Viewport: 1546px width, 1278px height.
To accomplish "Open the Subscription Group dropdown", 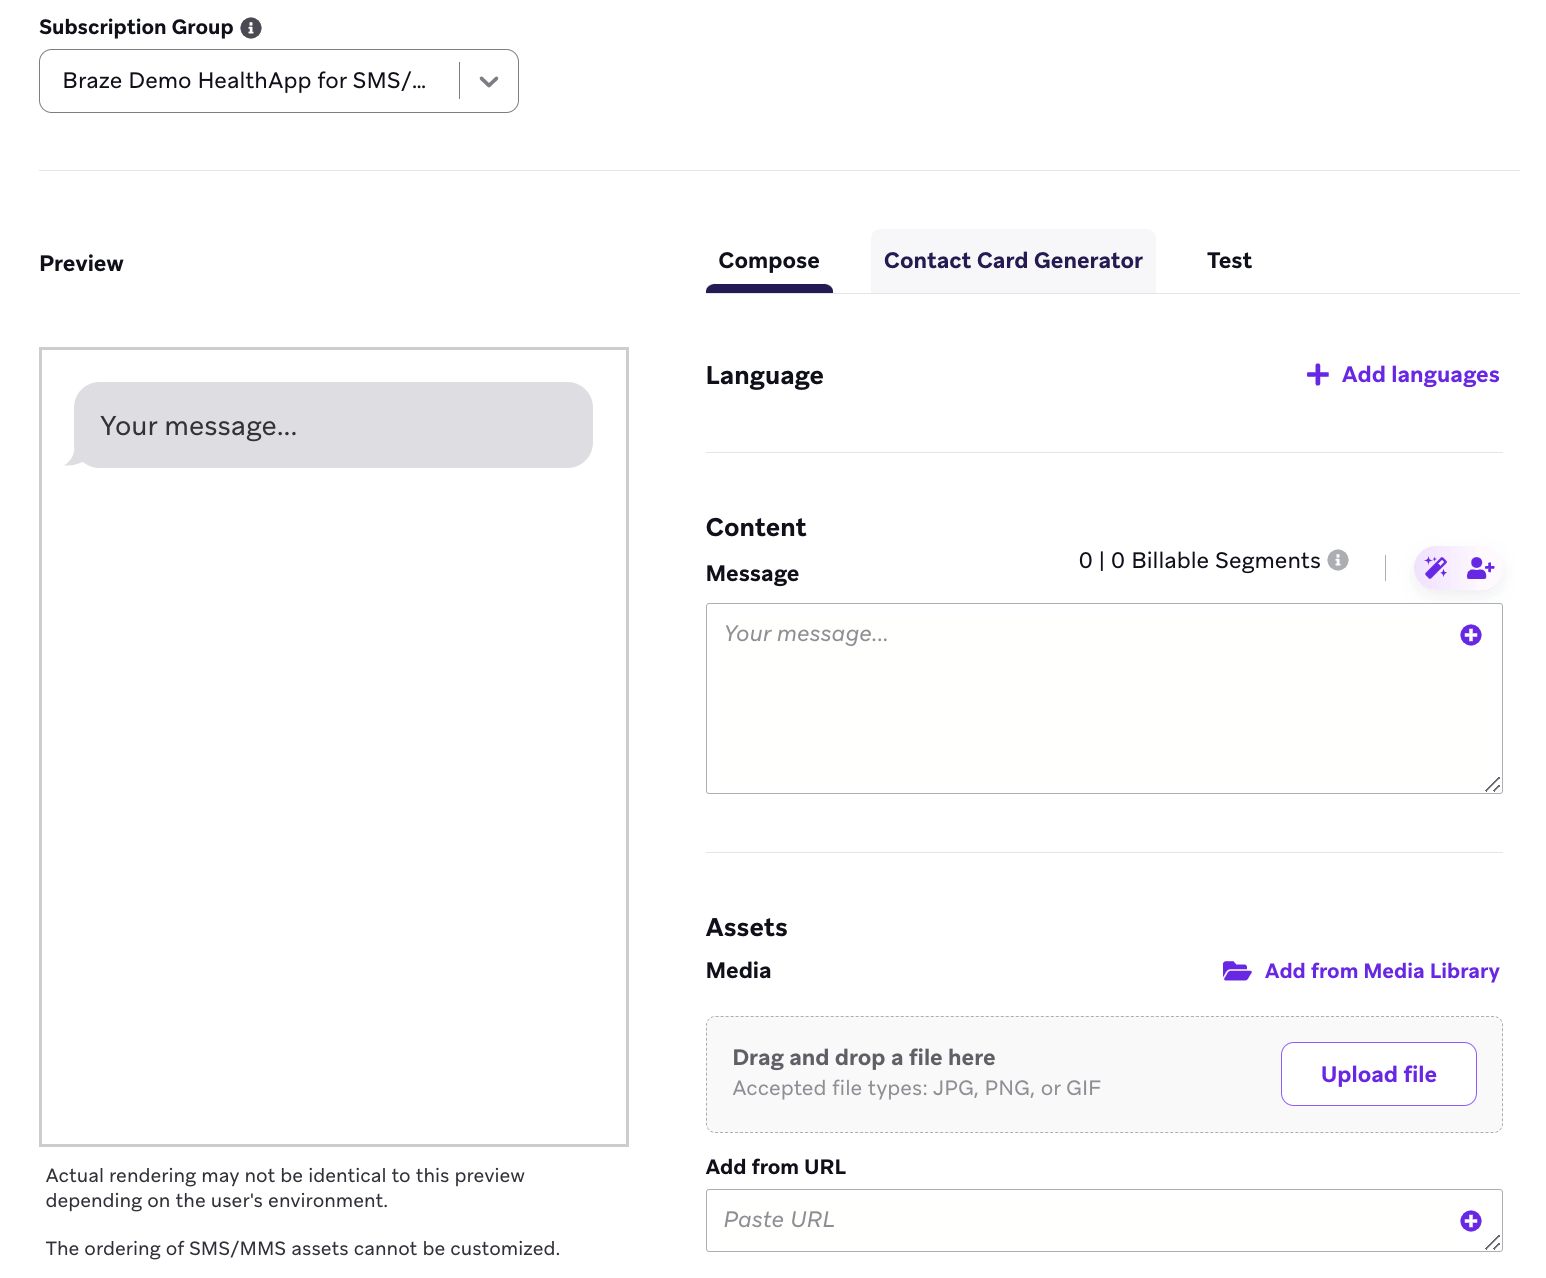I will pos(279,81).
